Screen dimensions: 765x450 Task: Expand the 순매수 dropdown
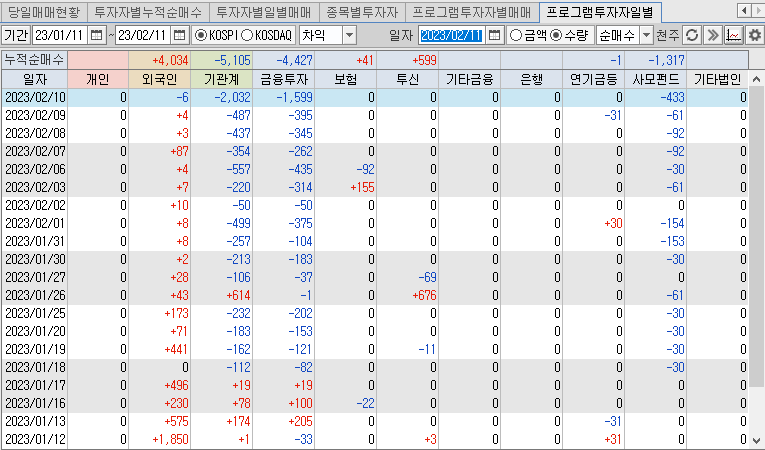tap(646, 35)
